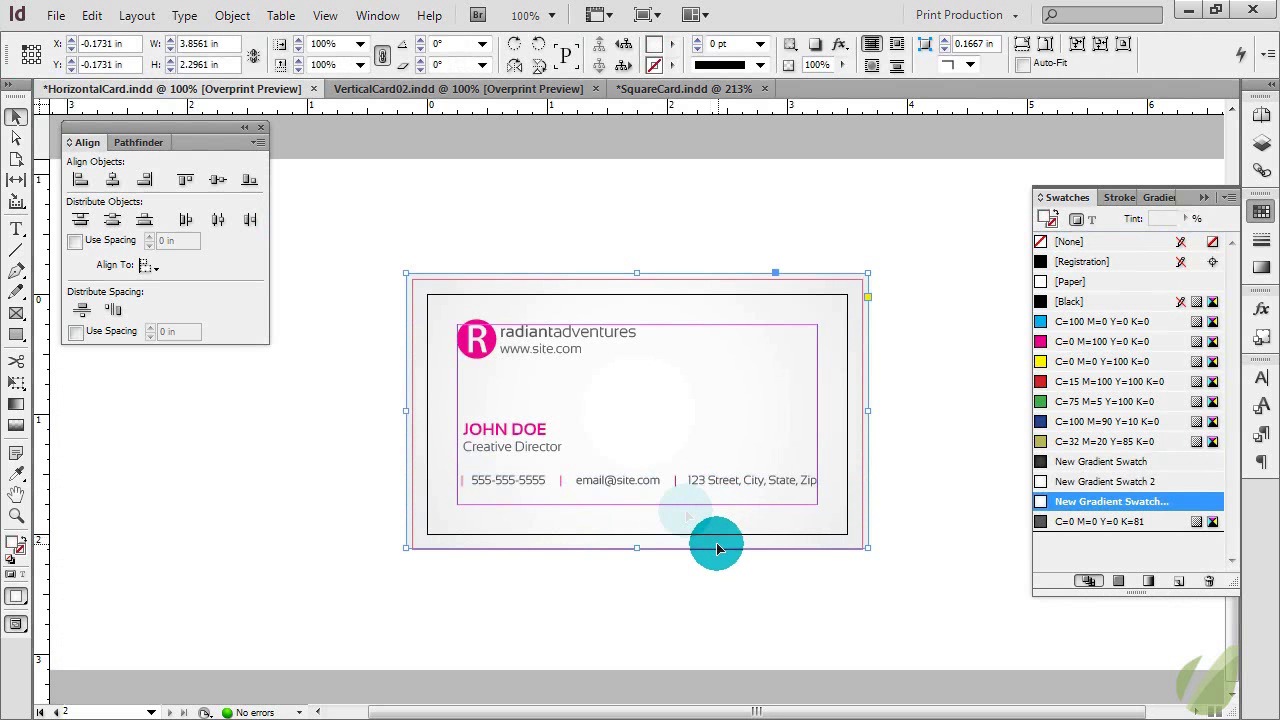1280x720 pixels.
Task: Open the Rotation Angle dropdown
Action: pos(482,44)
